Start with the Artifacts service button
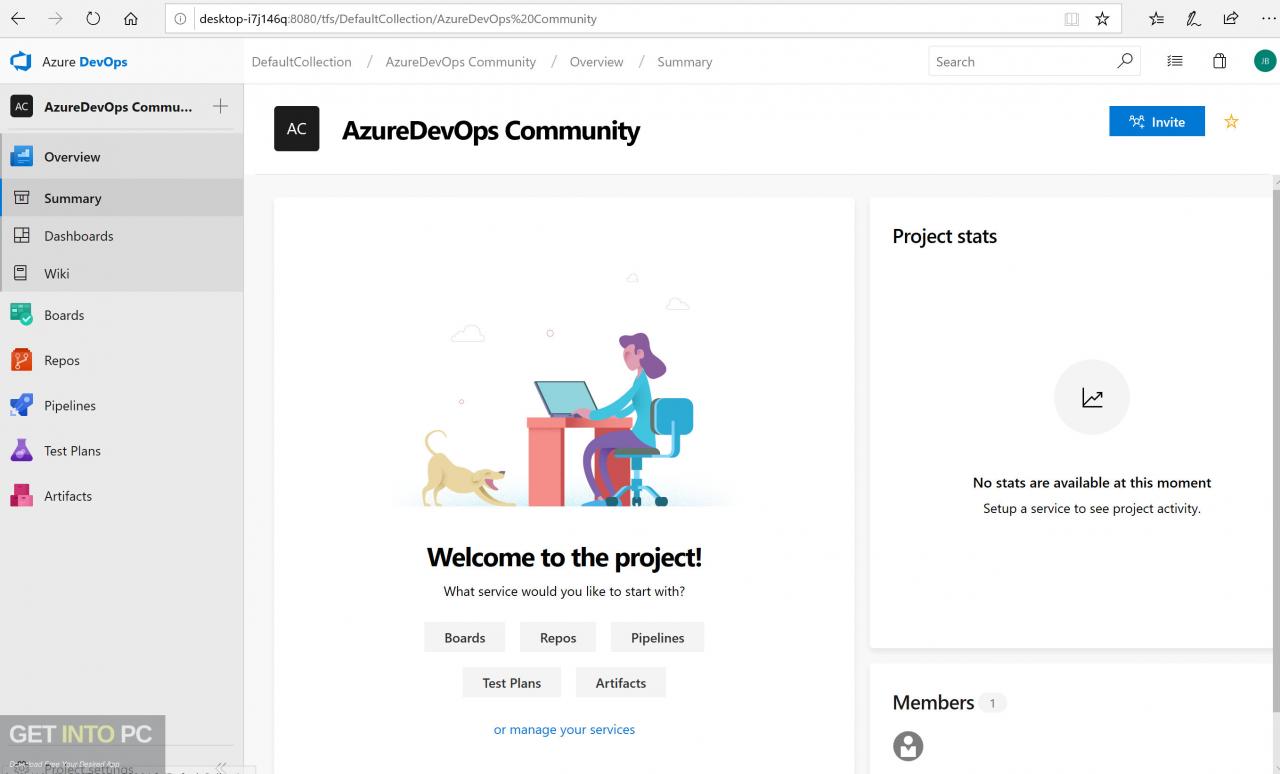 (x=621, y=682)
